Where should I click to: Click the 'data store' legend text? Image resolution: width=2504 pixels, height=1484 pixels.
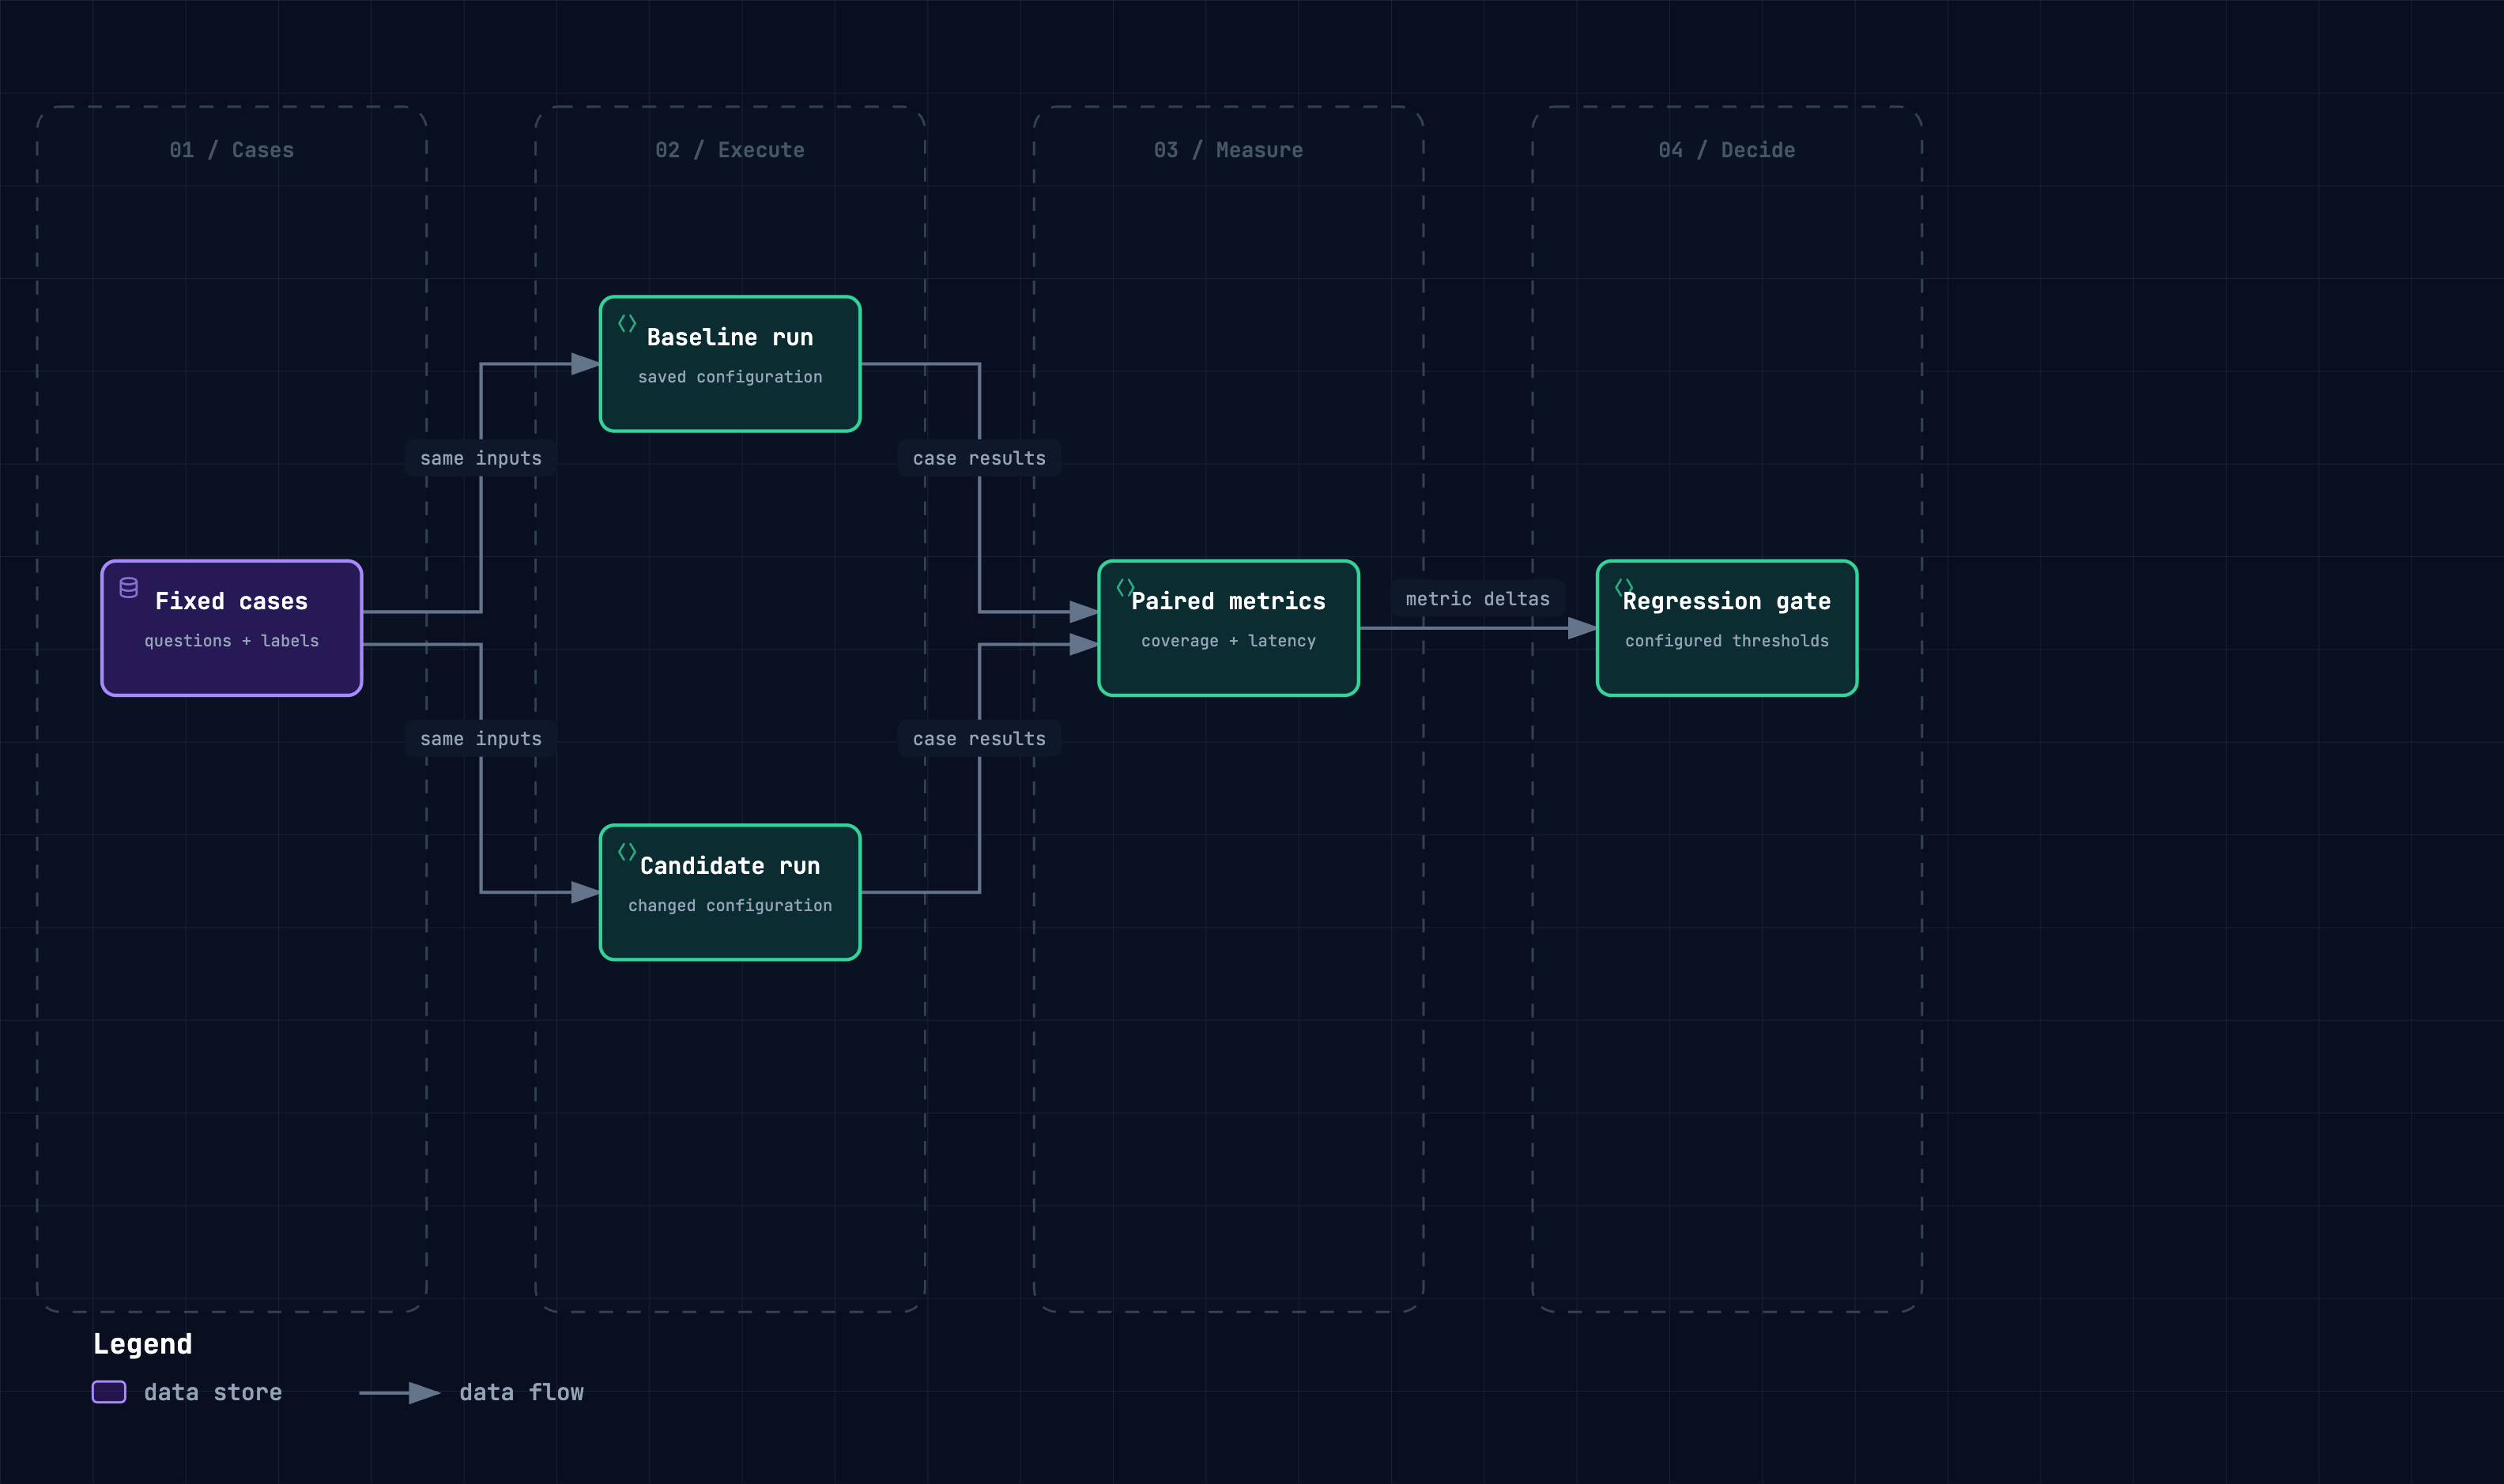[x=213, y=1392]
